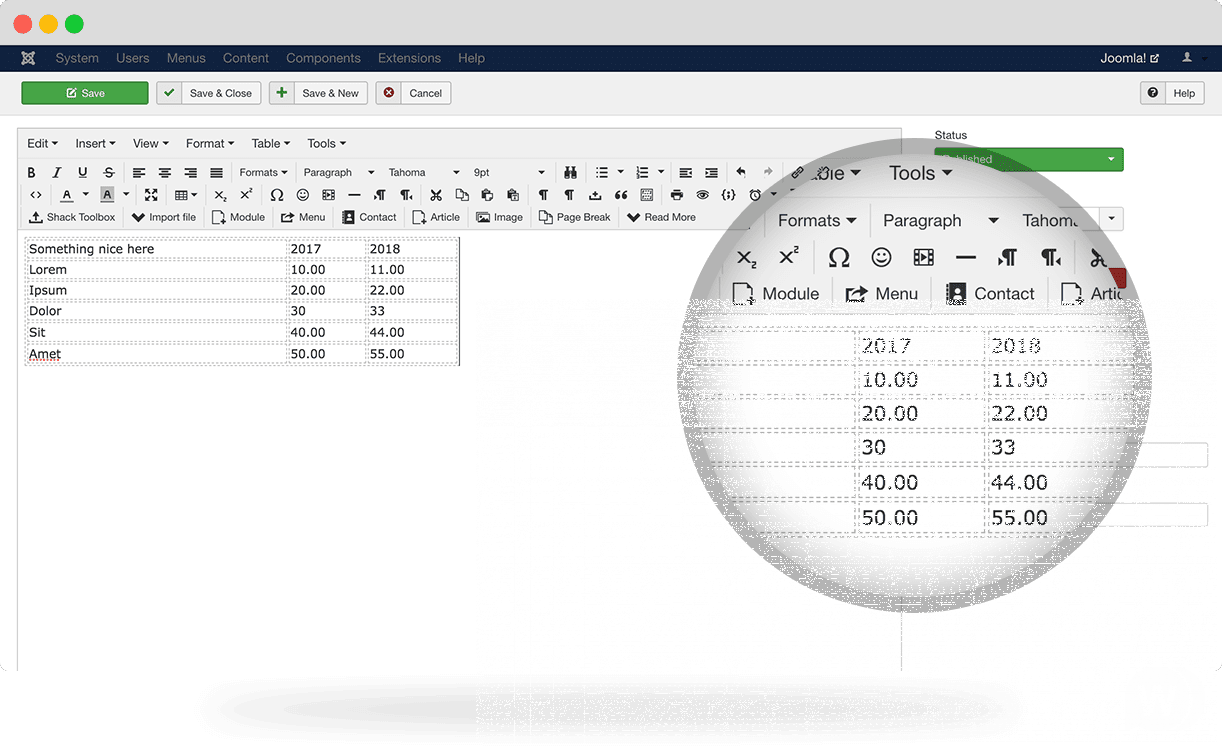Expand the Tahoma font family dropdown
Viewport: 1222px width, 748px height.
(x=424, y=173)
